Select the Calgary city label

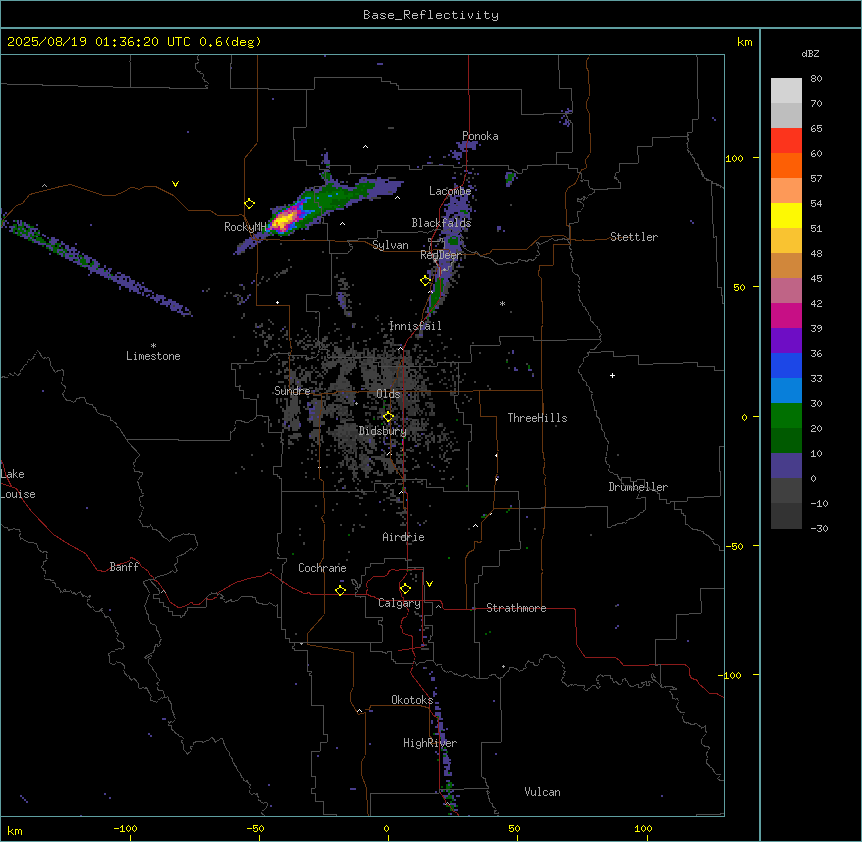point(399,603)
